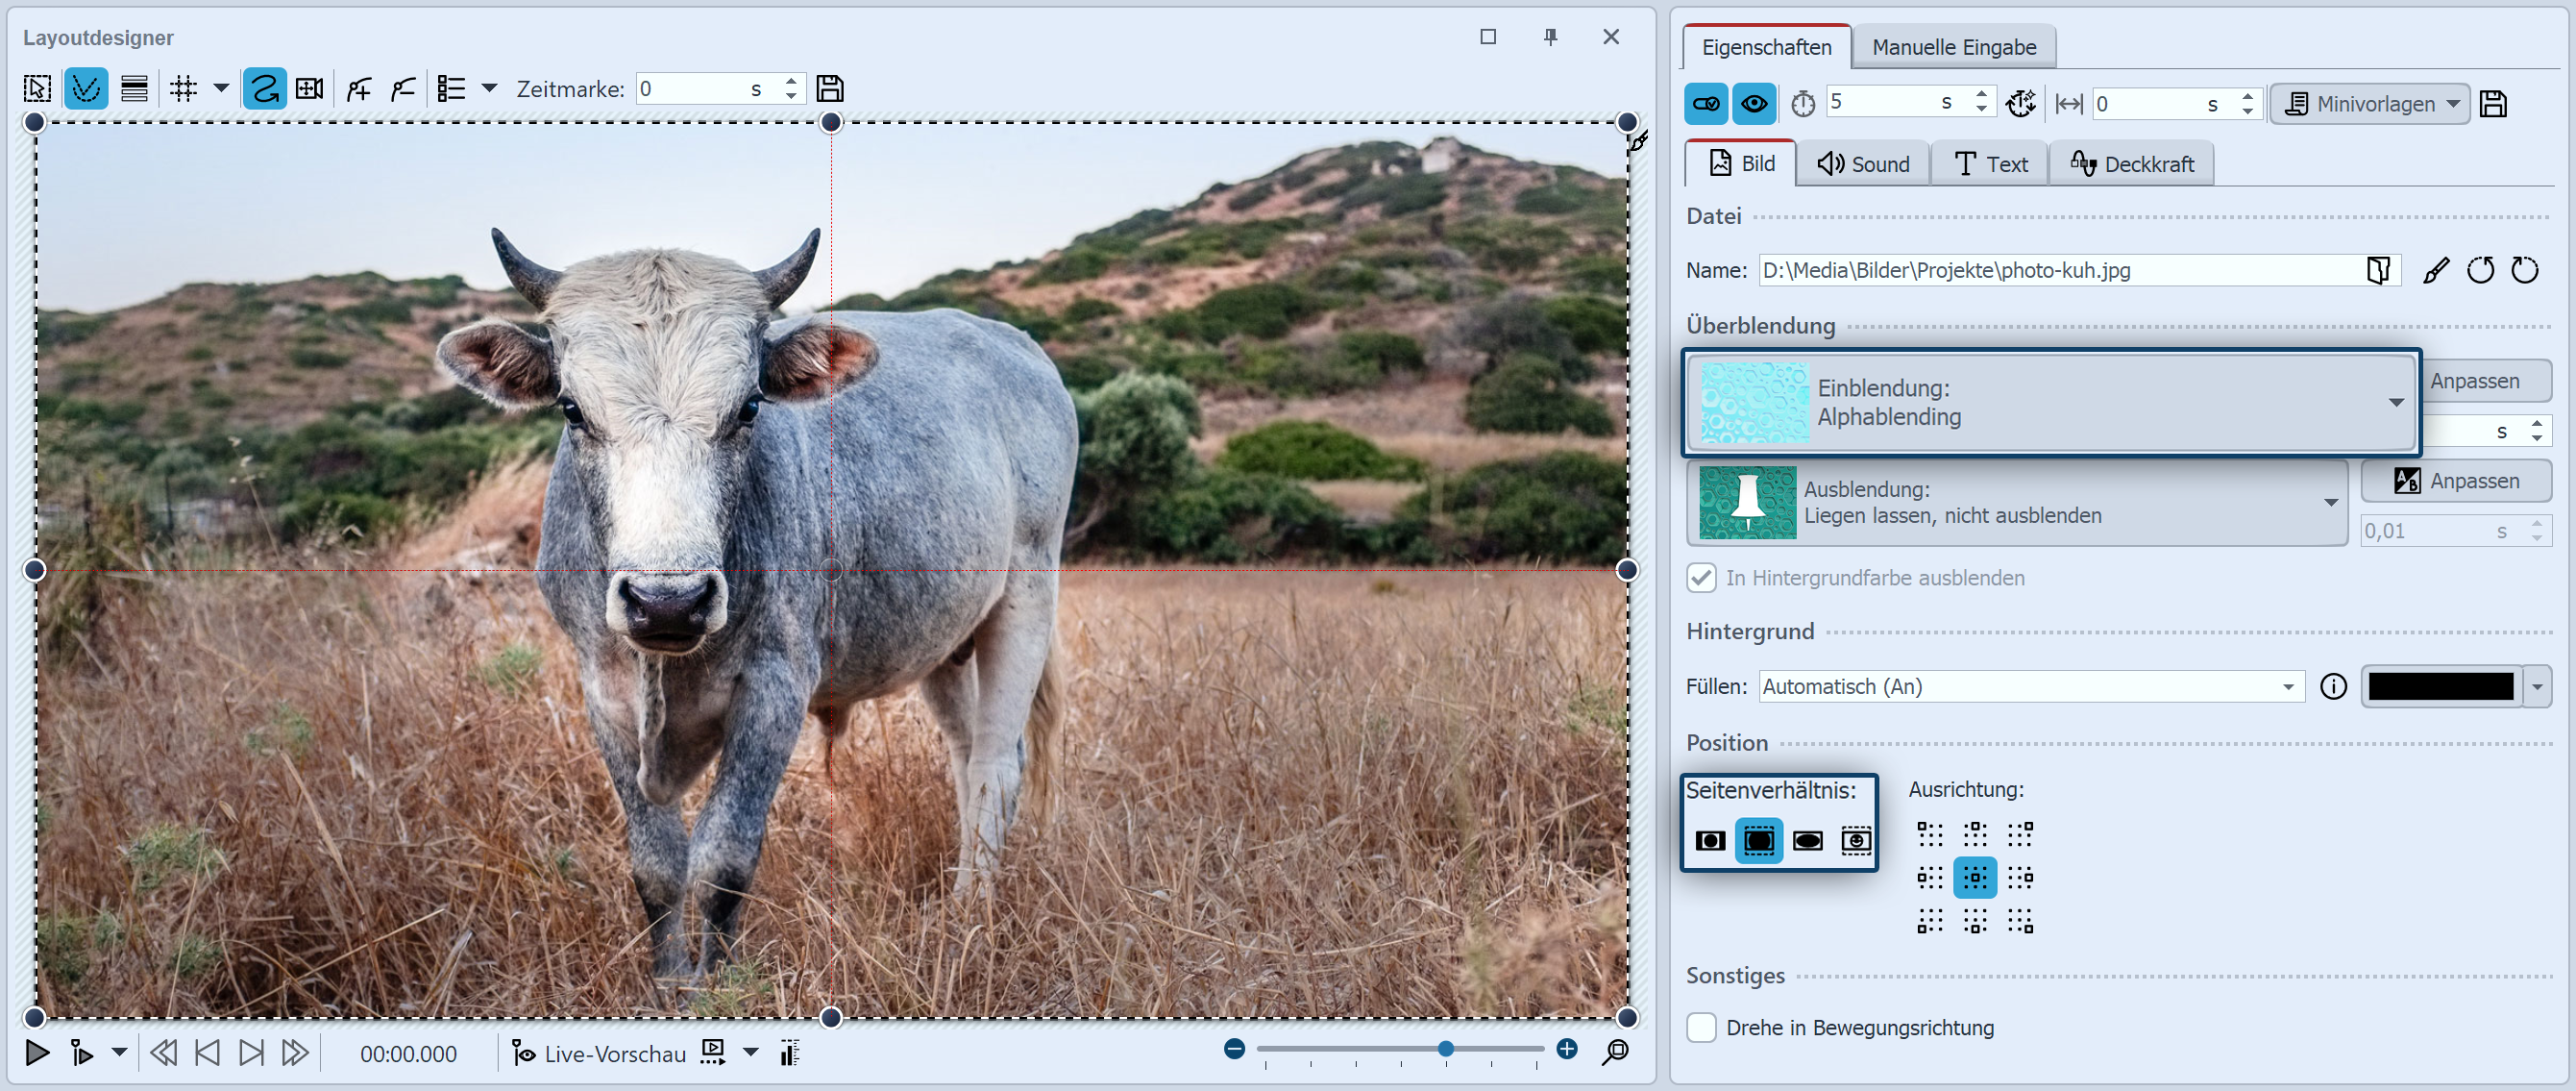Expand the Füllen 'Automatisch (An)' combo box

coord(2030,686)
